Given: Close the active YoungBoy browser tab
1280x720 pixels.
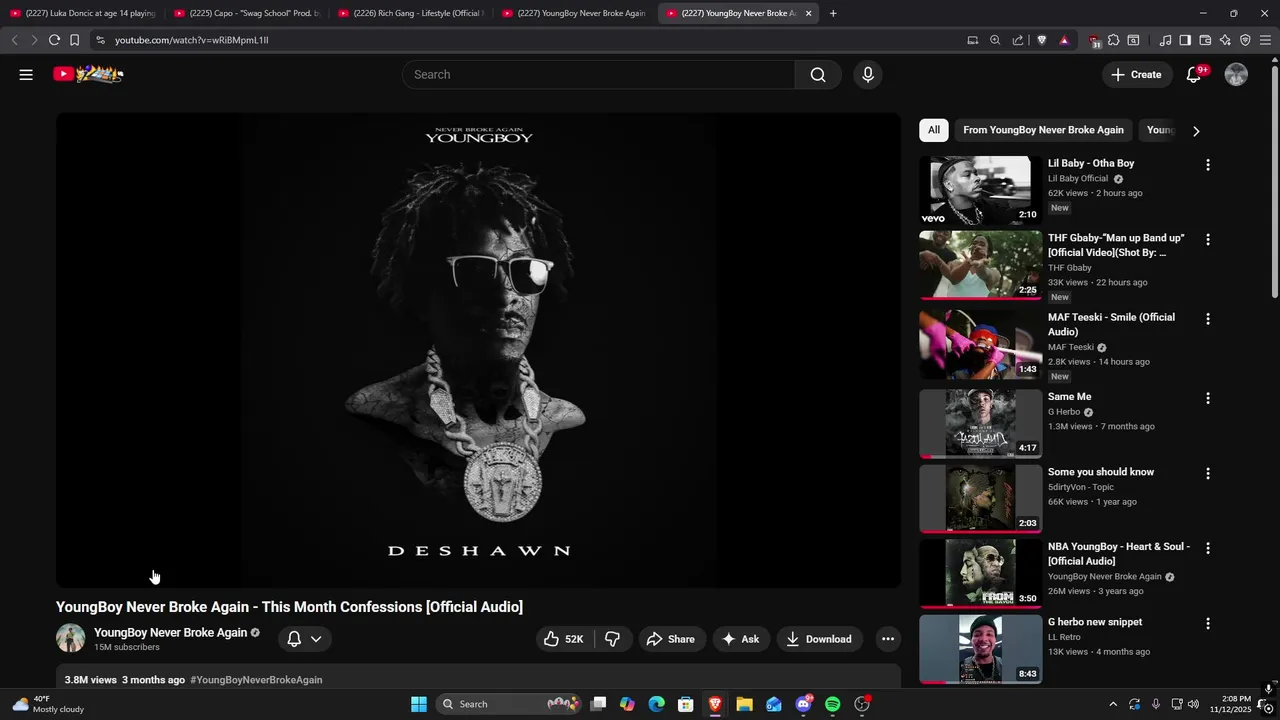Looking at the screenshot, I should tap(808, 13).
